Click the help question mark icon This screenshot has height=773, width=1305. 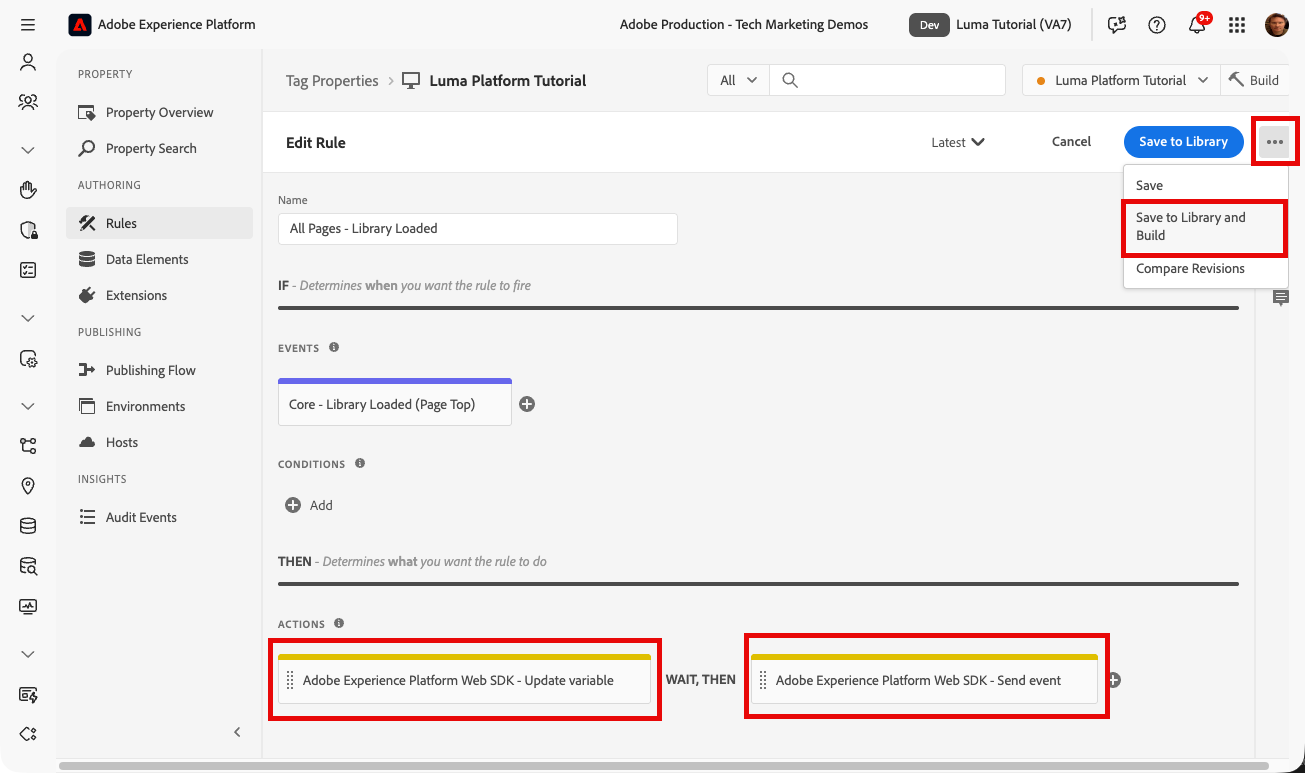(1157, 25)
